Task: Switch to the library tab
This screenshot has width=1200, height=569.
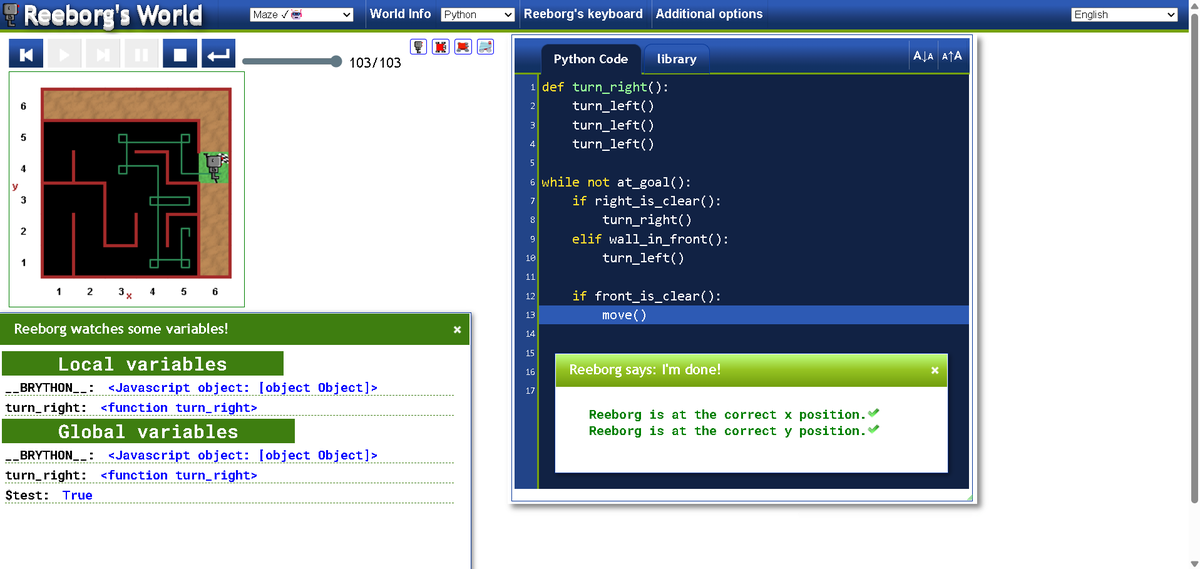Action: pyautogui.click(x=676, y=59)
